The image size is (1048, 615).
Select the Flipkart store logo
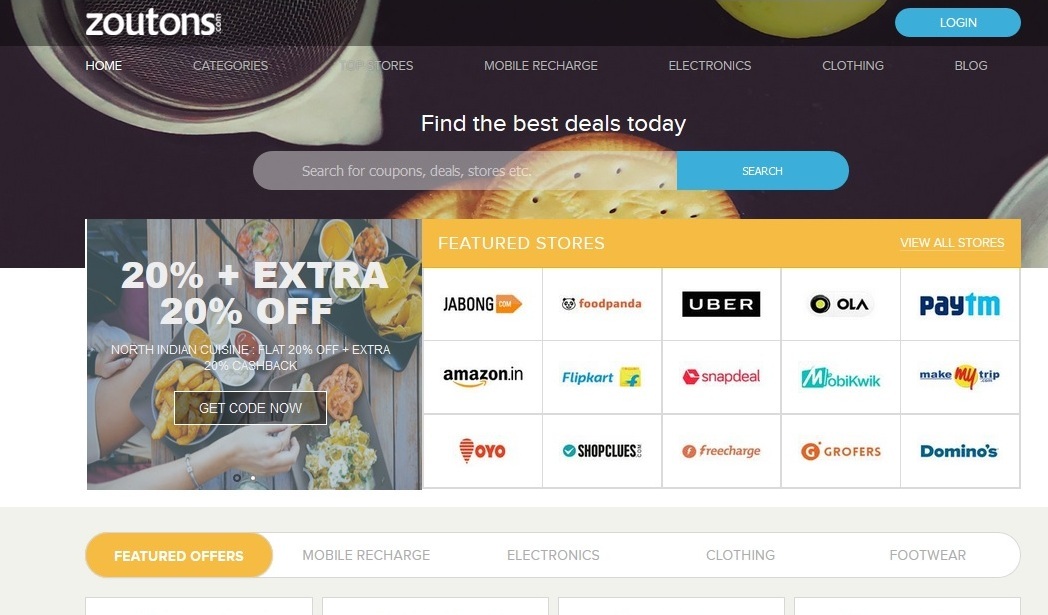[x=602, y=377]
